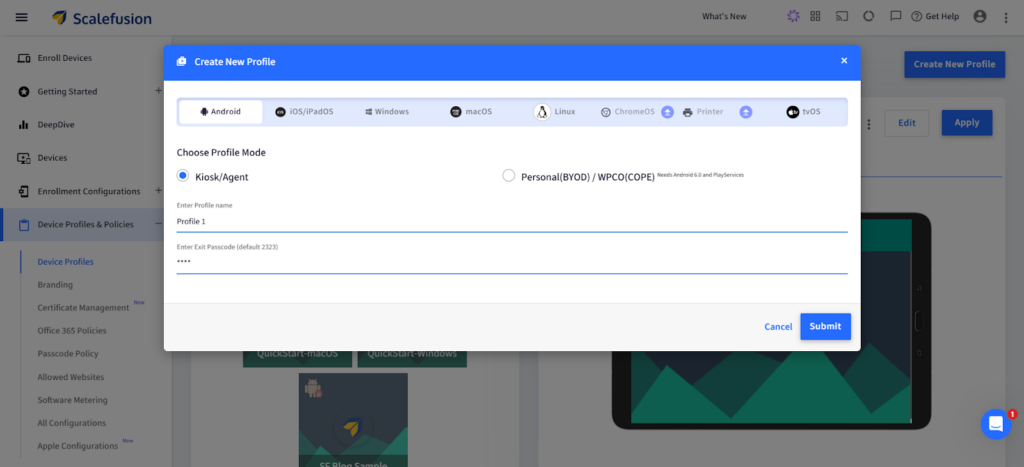Click the Getting Started star icon
1024x467 pixels.
(24, 91)
